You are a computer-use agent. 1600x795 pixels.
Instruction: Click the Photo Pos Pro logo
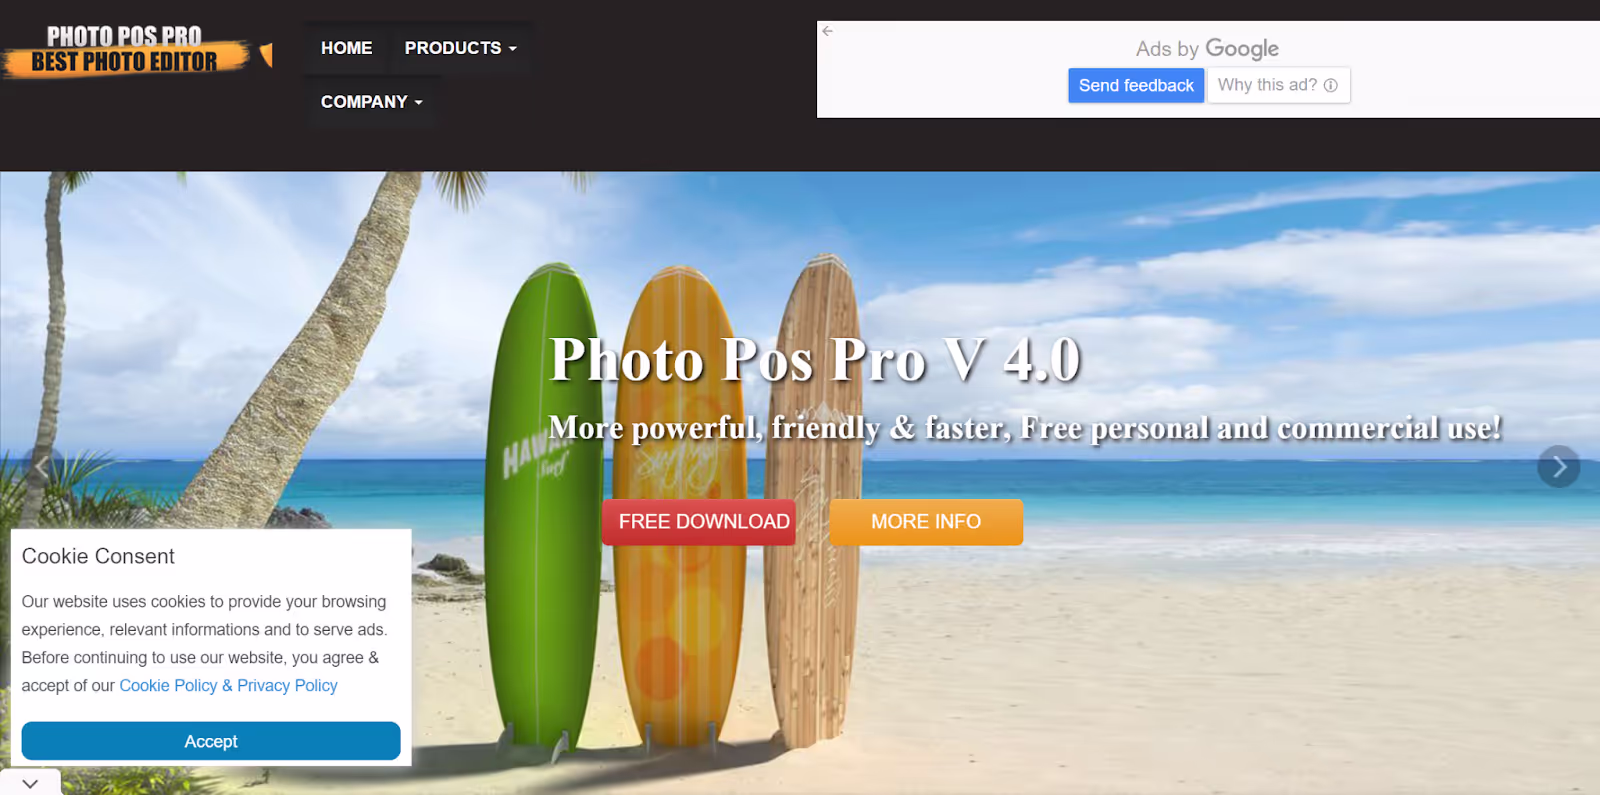(125, 51)
